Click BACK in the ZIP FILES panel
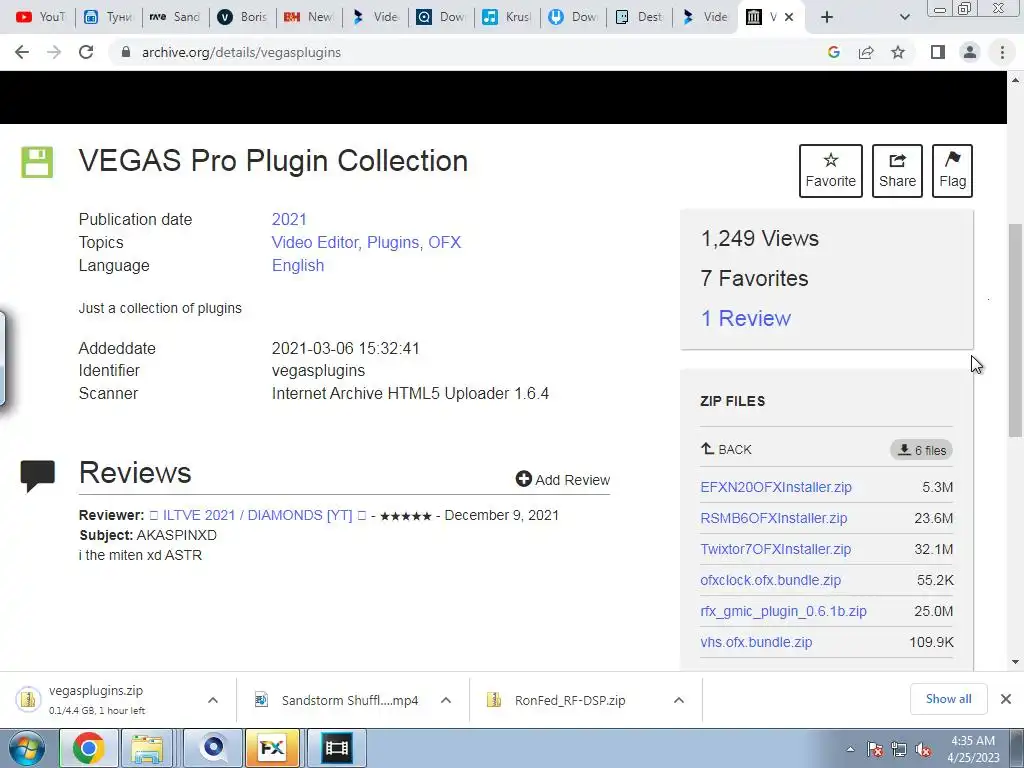Screen dimensions: 1024x768 point(726,449)
